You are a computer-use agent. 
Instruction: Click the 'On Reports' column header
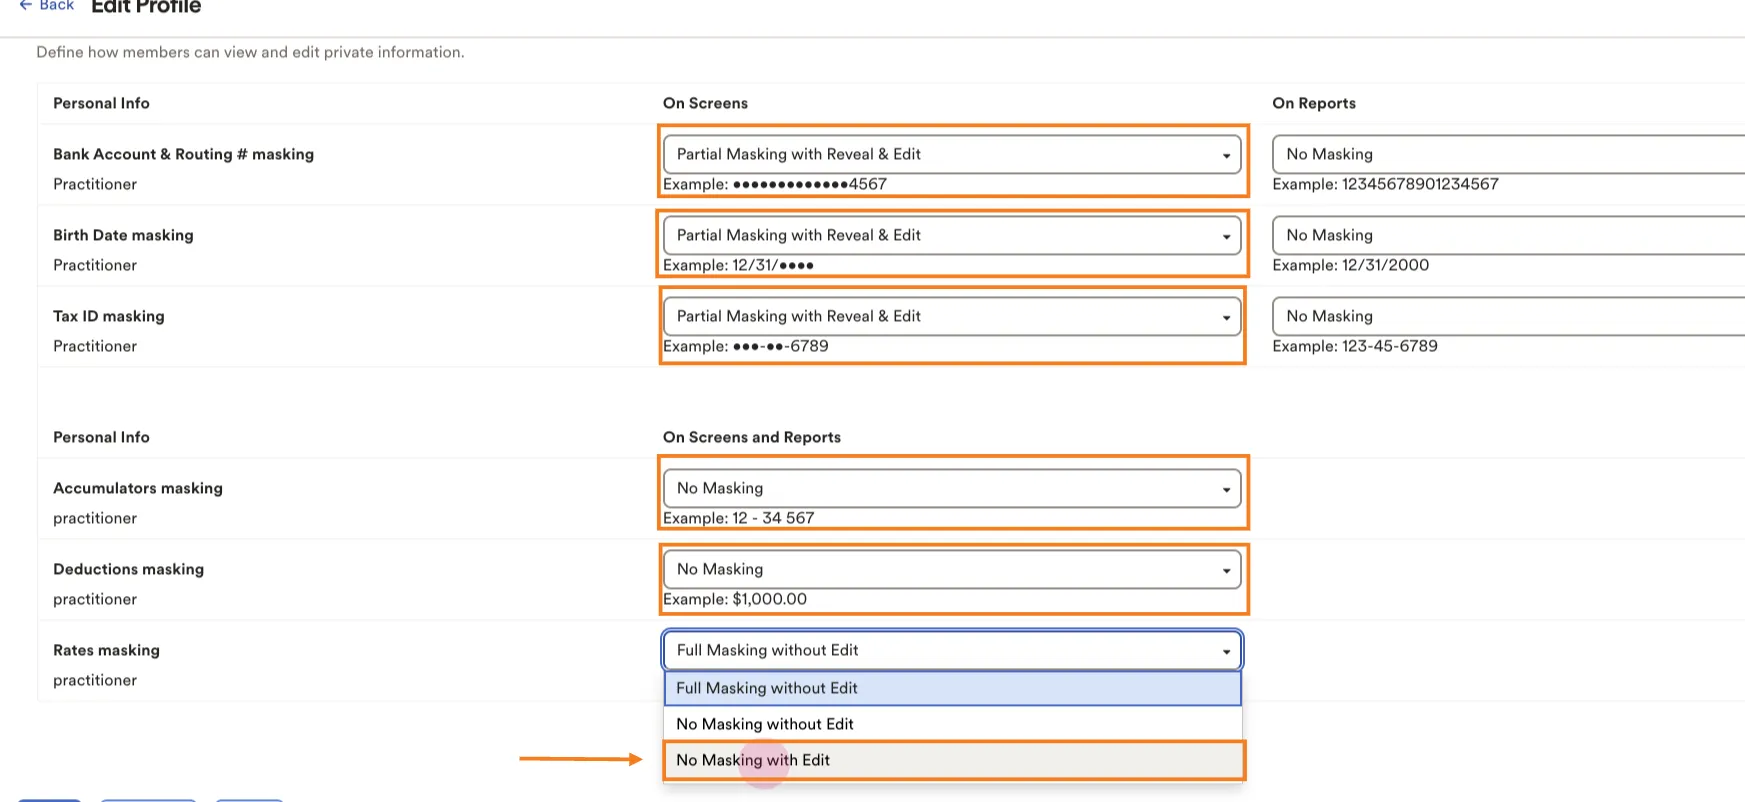pyautogui.click(x=1314, y=103)
